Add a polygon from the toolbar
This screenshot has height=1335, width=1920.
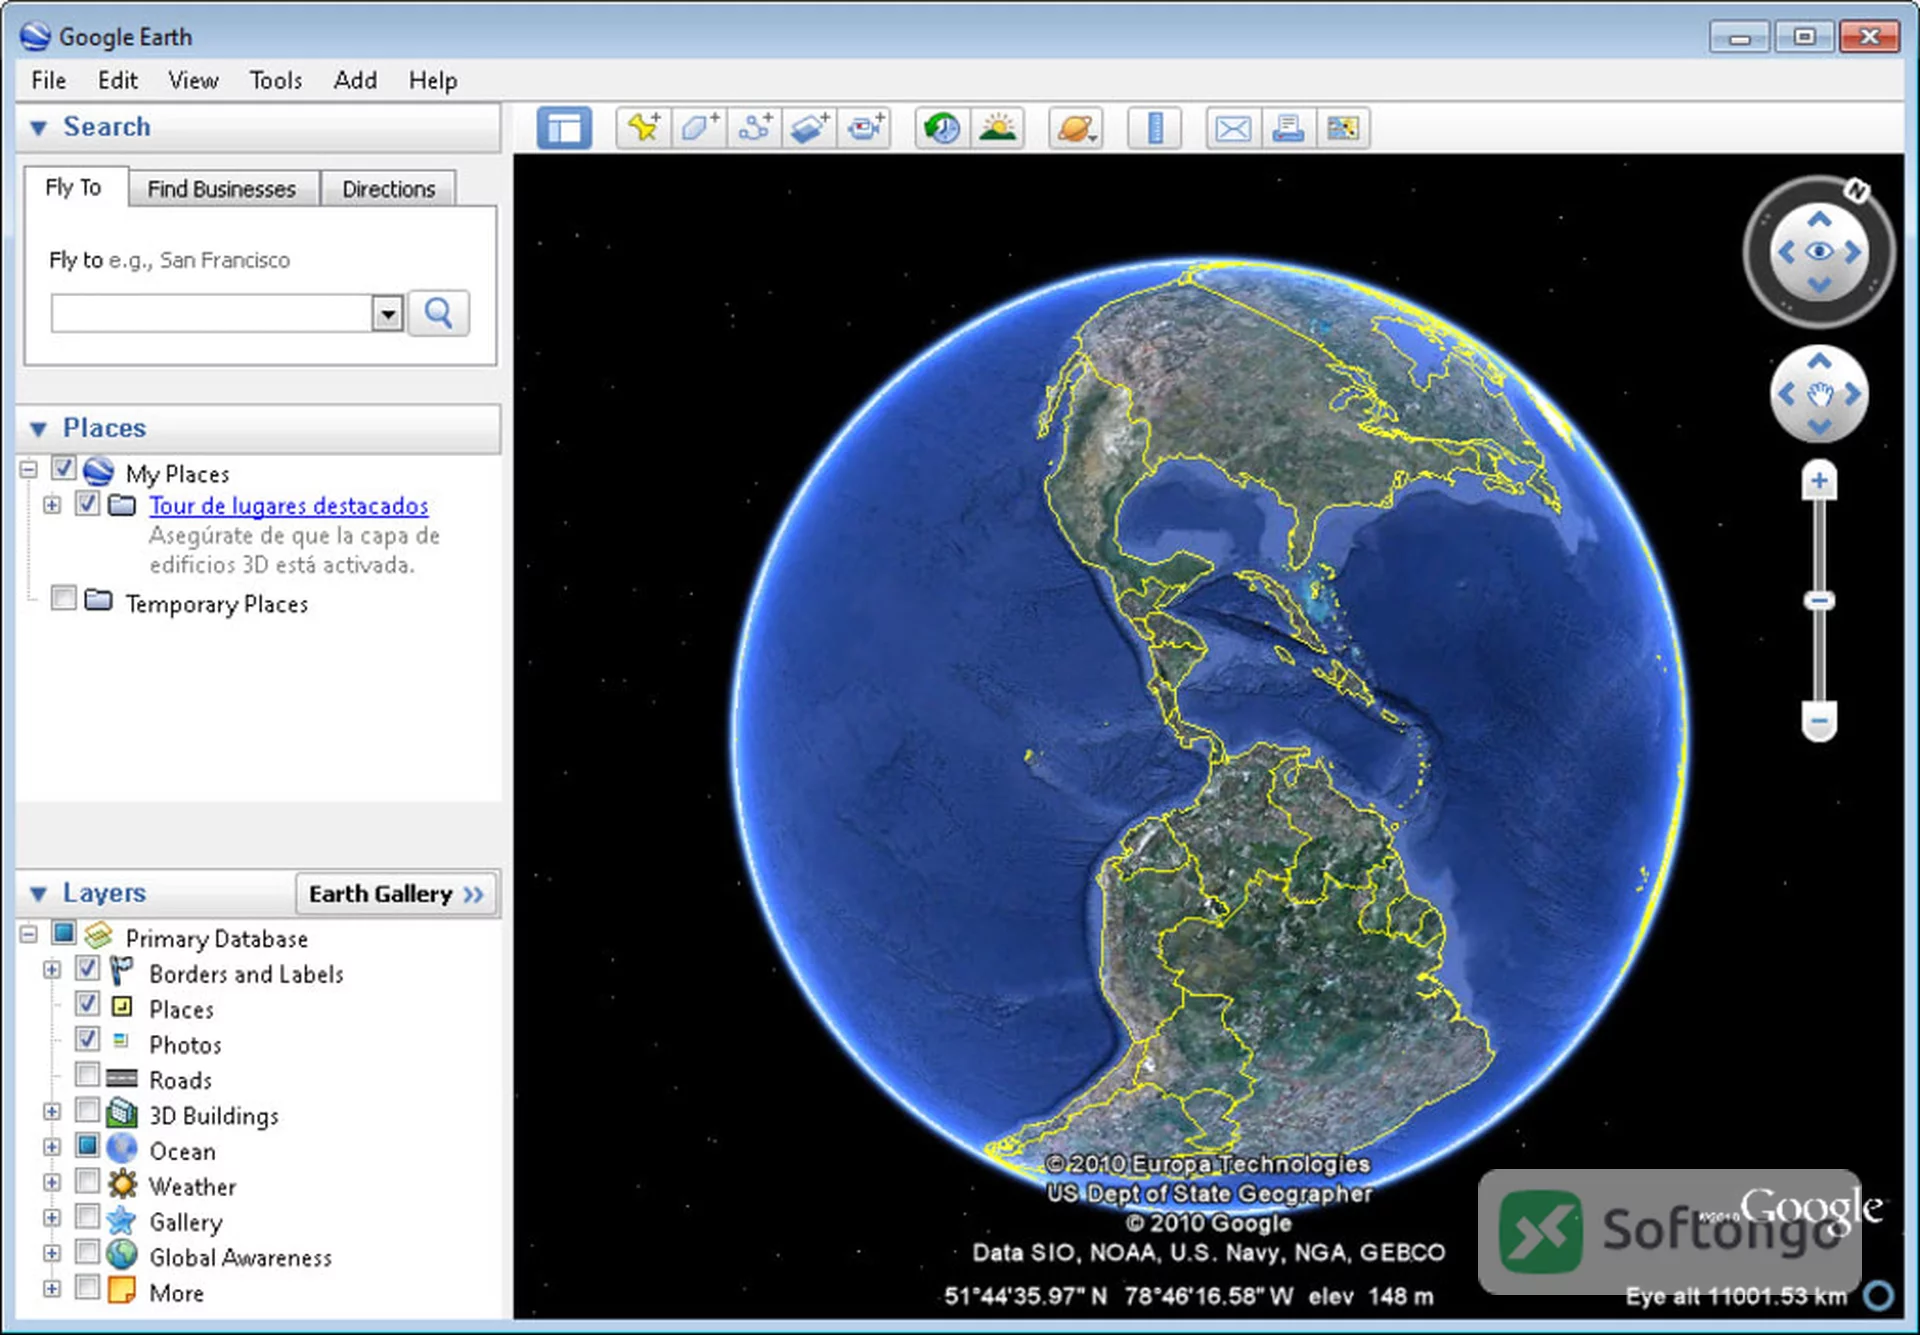699,128
